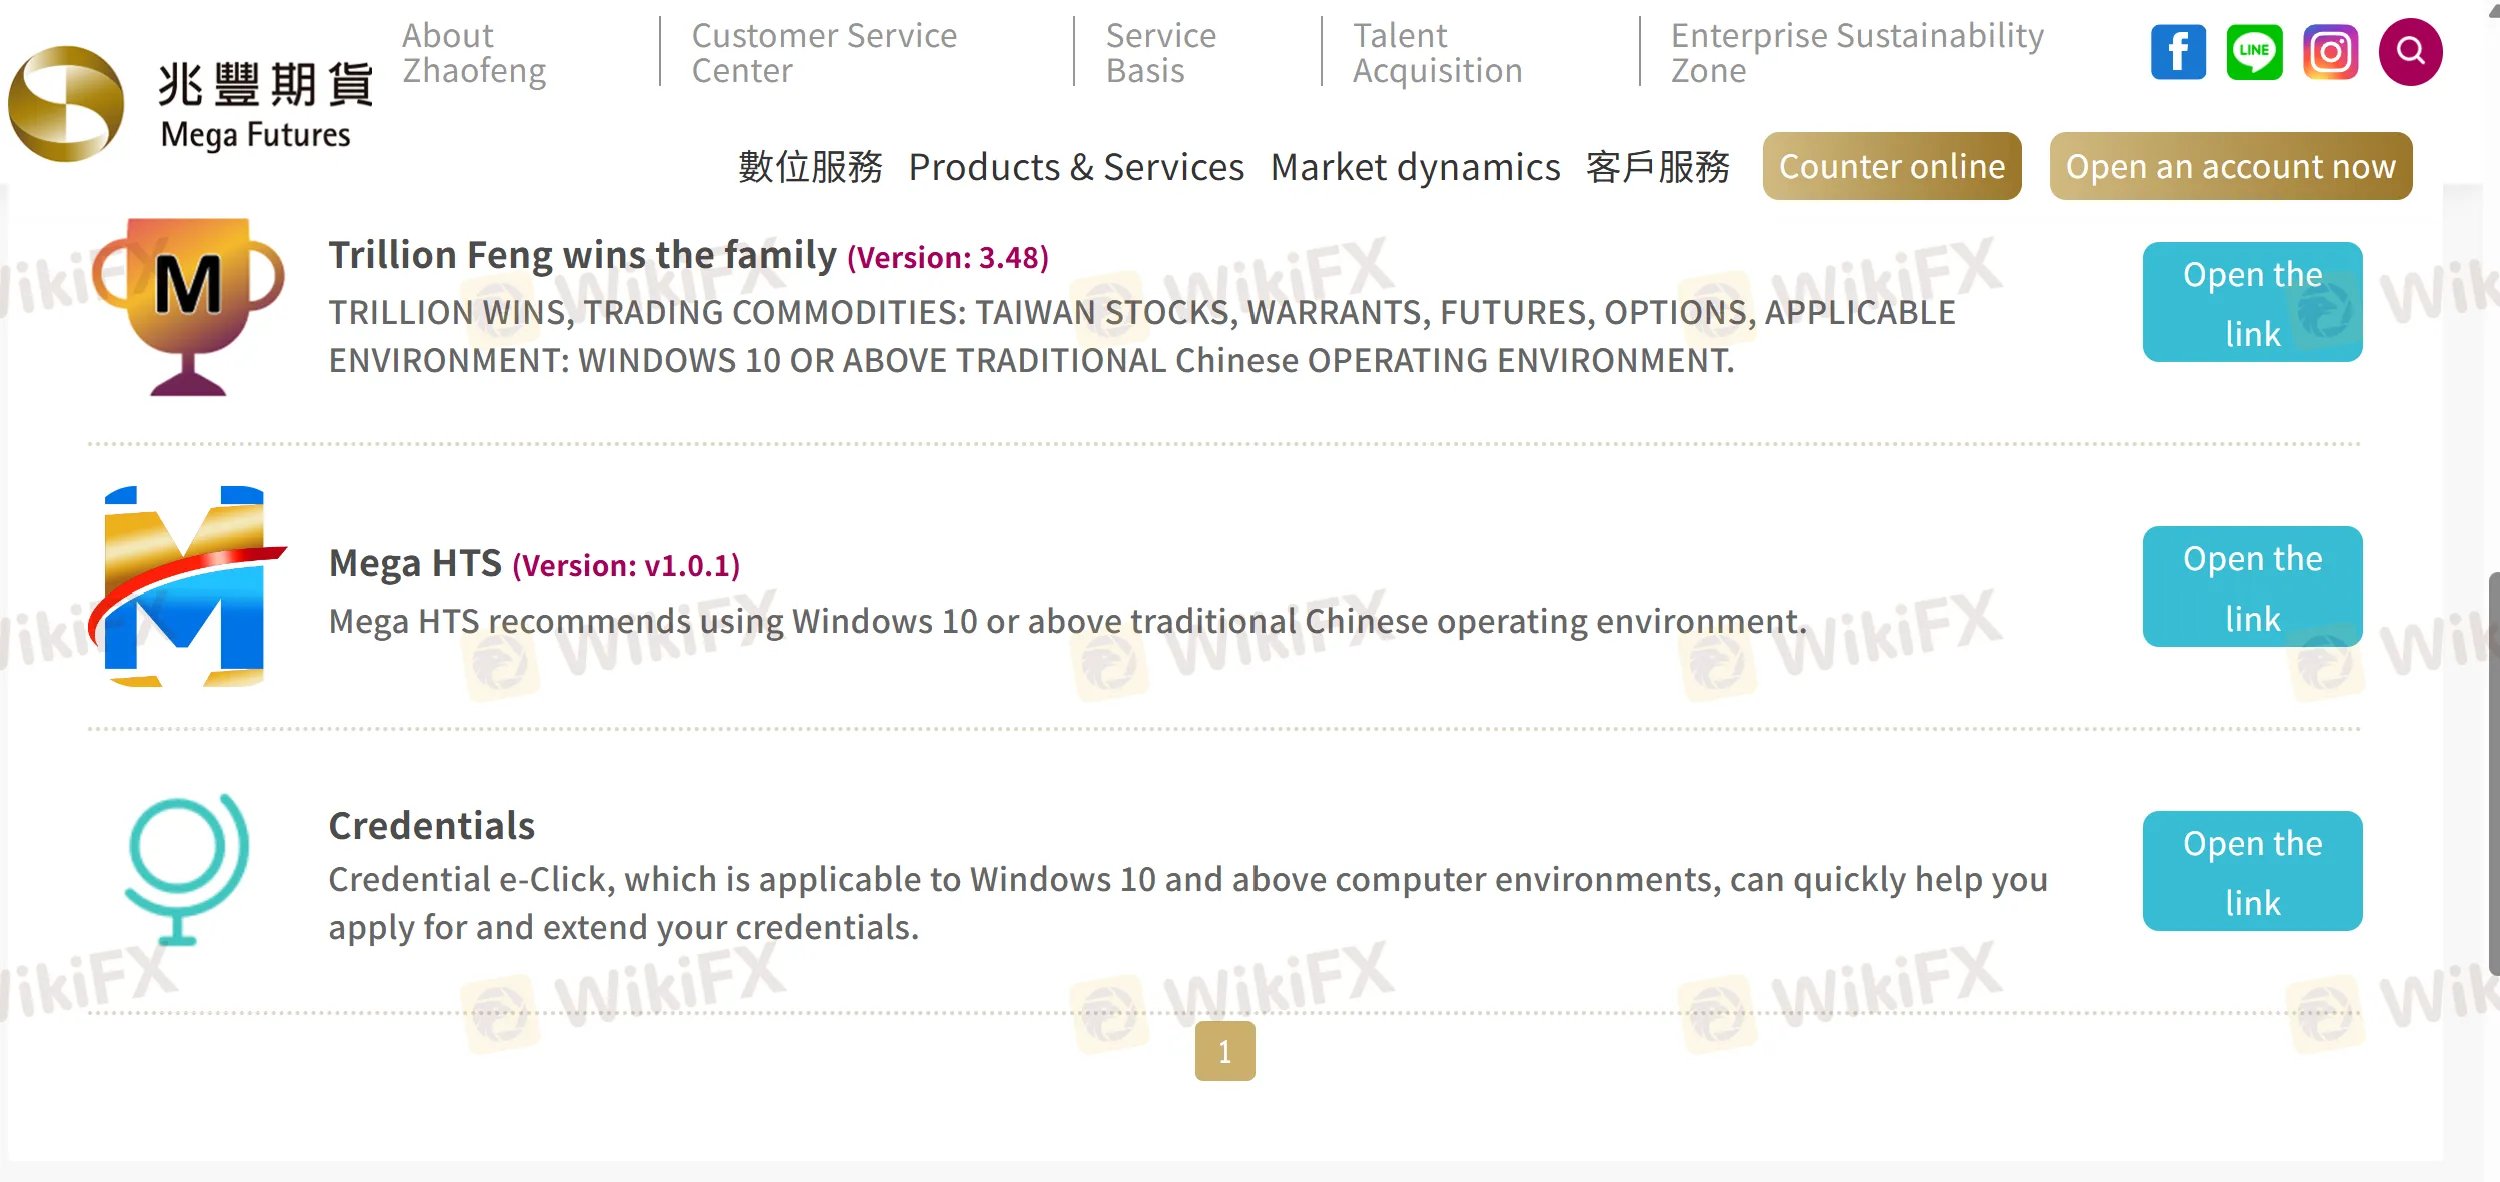
Task: Go to page 1 in pagination
Action: (x=1225, y=1051)
